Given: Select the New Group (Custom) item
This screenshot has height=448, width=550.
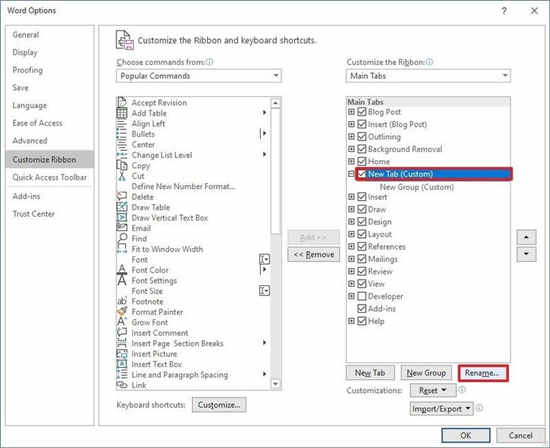Looking at the screenshot, I should (417, 187).
